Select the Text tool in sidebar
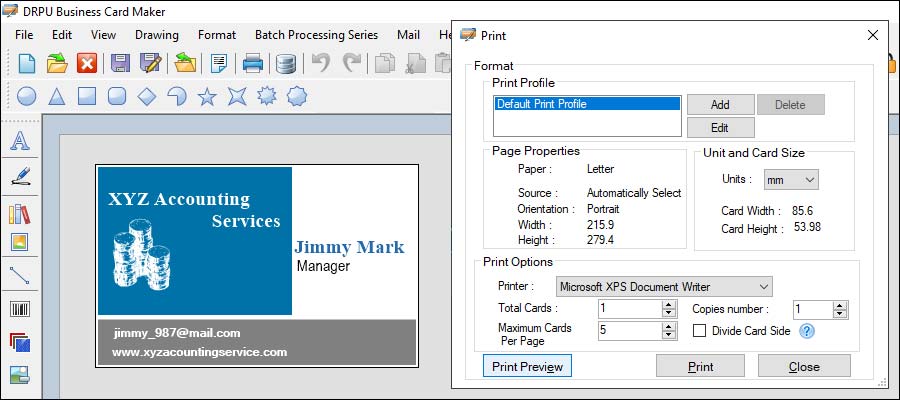This screenshot has width=900, height=400. [x=20, y=141]
